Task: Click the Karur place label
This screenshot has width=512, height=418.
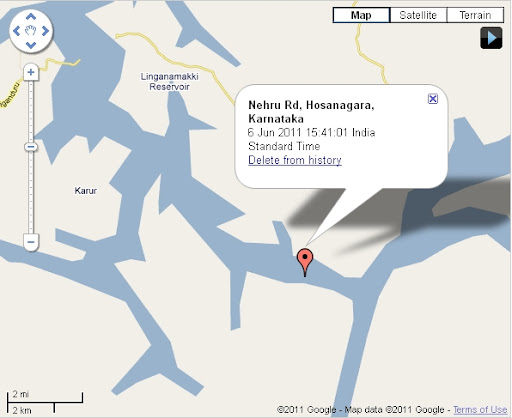Action: 86,191
